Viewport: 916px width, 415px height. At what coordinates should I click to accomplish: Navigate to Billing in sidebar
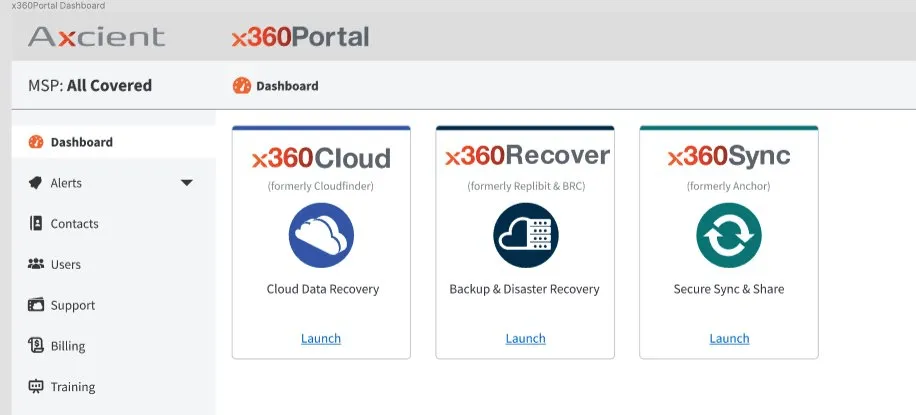click(x=114, y=345)
